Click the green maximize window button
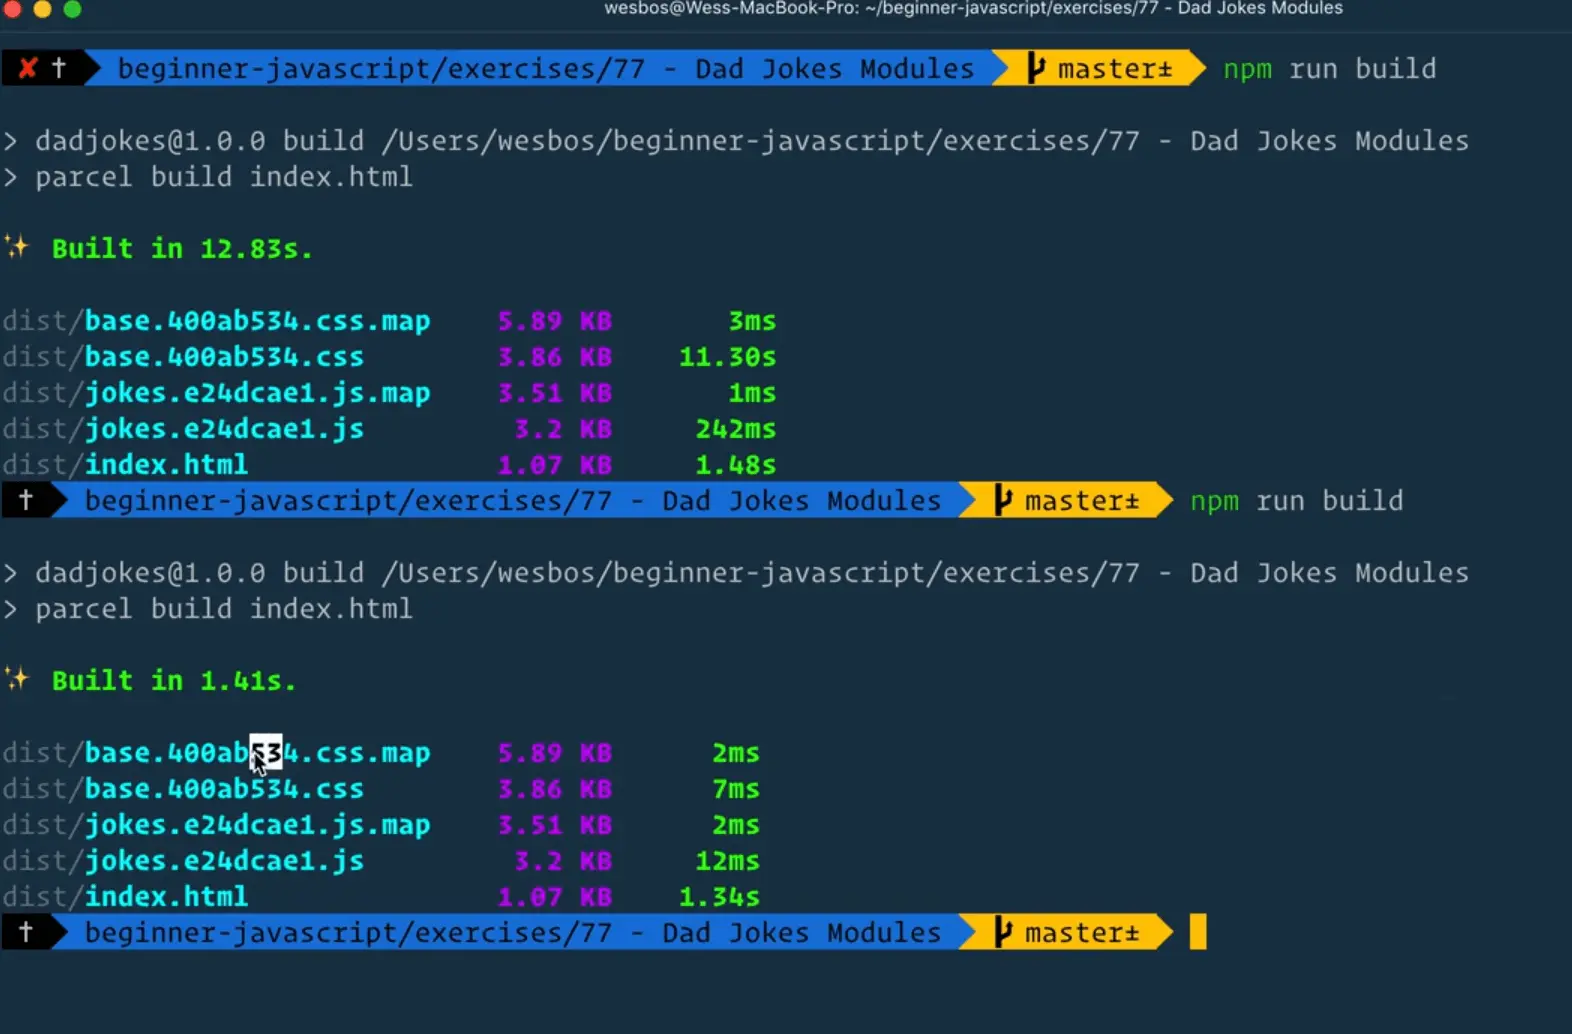 pos(72,9)
